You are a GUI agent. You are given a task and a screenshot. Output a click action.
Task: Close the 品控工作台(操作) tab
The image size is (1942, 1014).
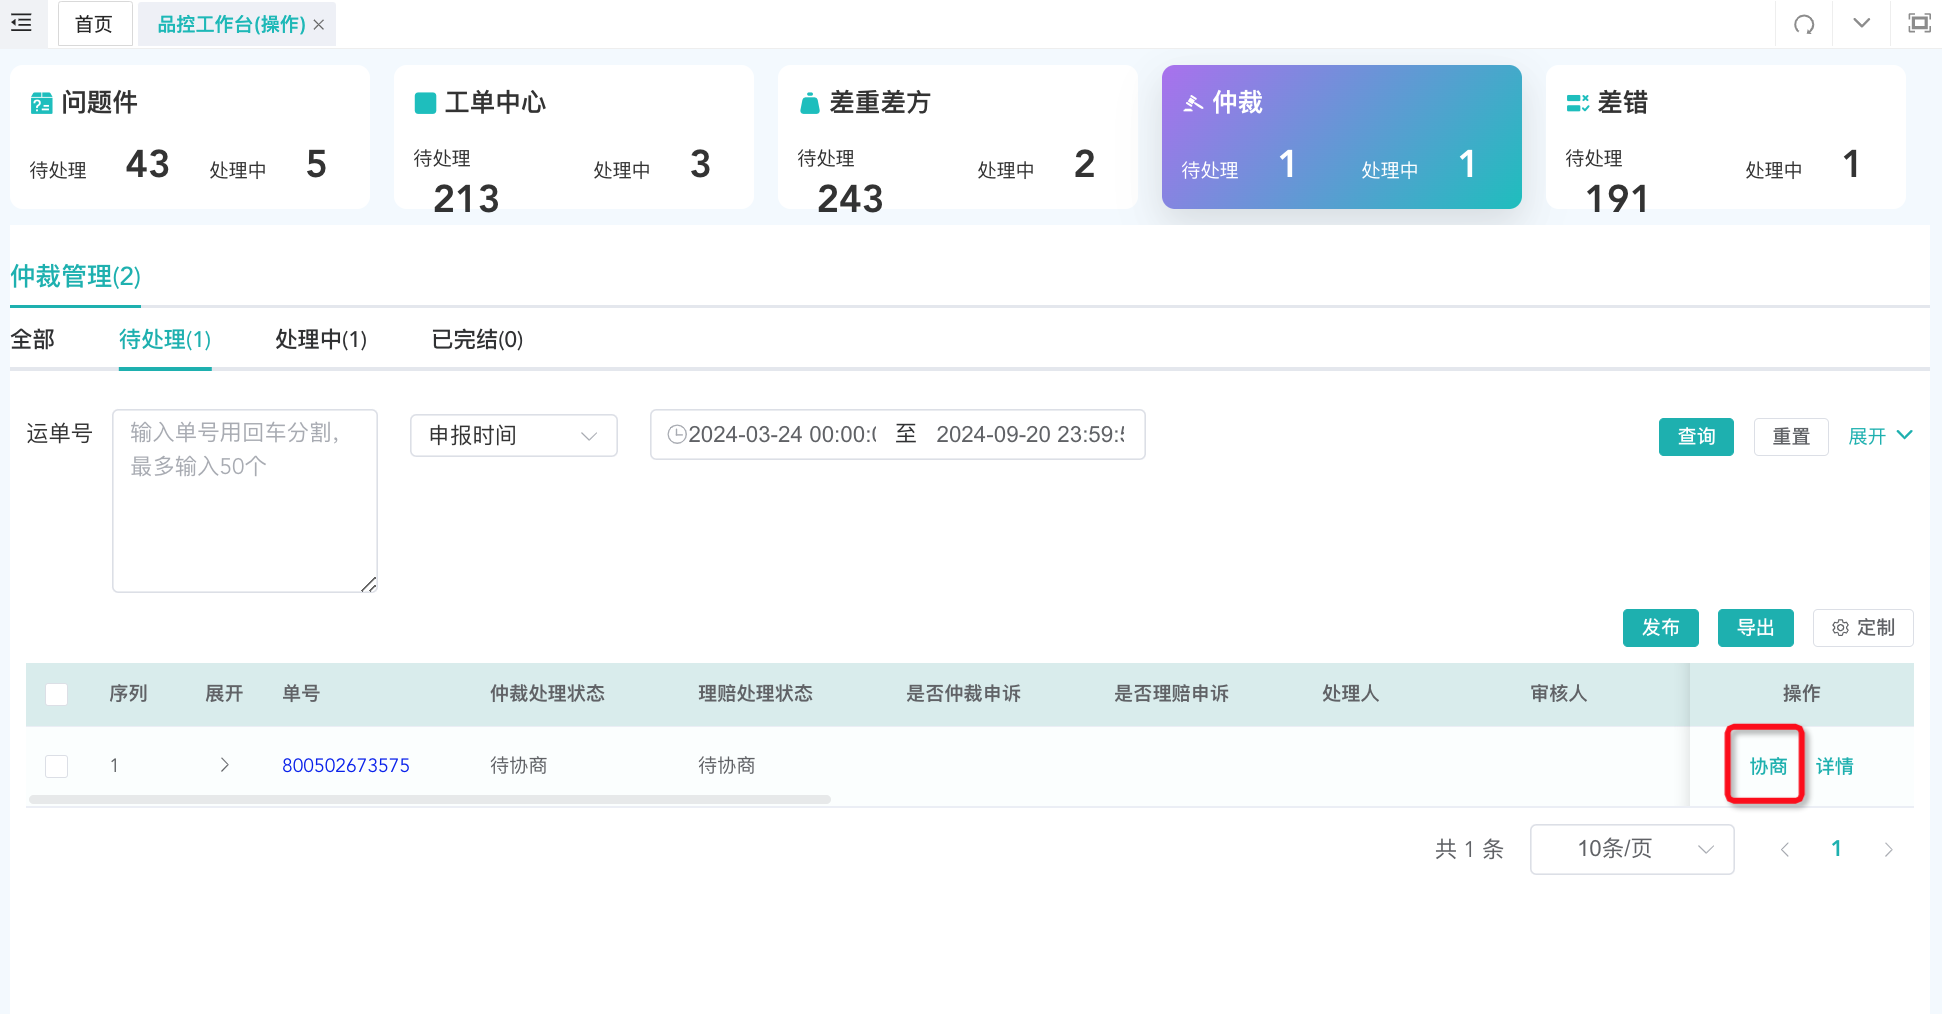tap(319, 25)
